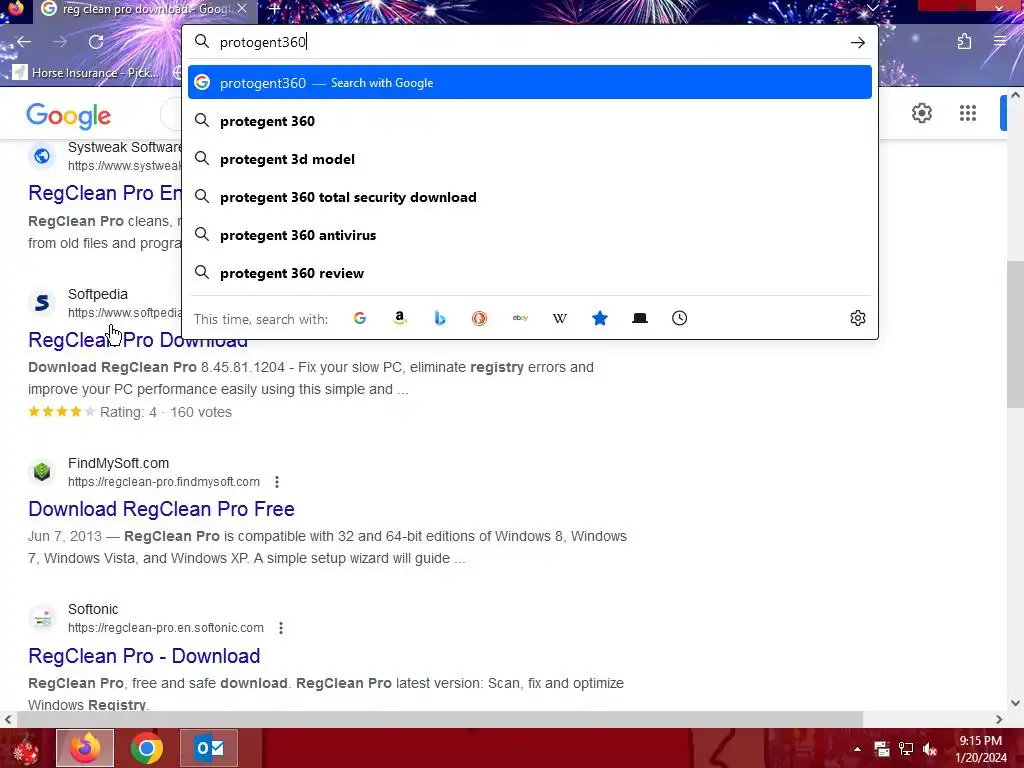
Task: Search with Google one-off engine icon
Action: click(360, 318)
